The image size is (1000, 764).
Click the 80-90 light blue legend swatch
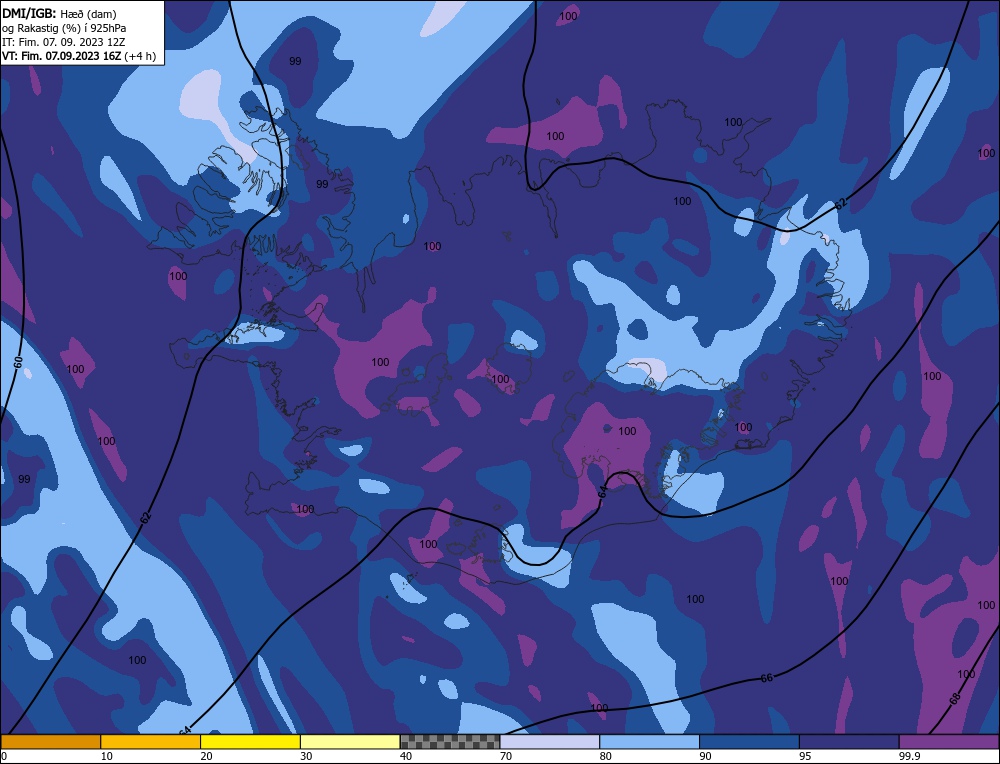point(649,742)
